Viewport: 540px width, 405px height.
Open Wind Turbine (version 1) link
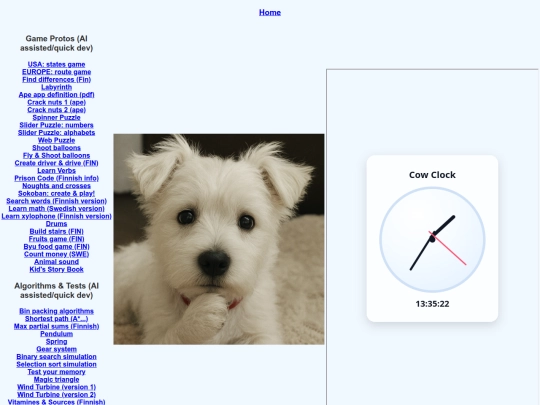click(56, 387)
